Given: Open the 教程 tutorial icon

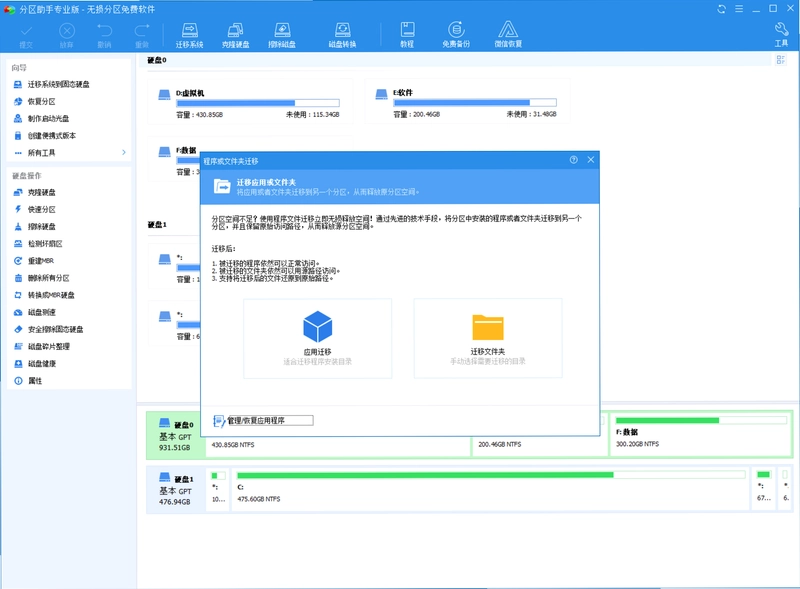Looking at the screenshot, I should 407,35.
